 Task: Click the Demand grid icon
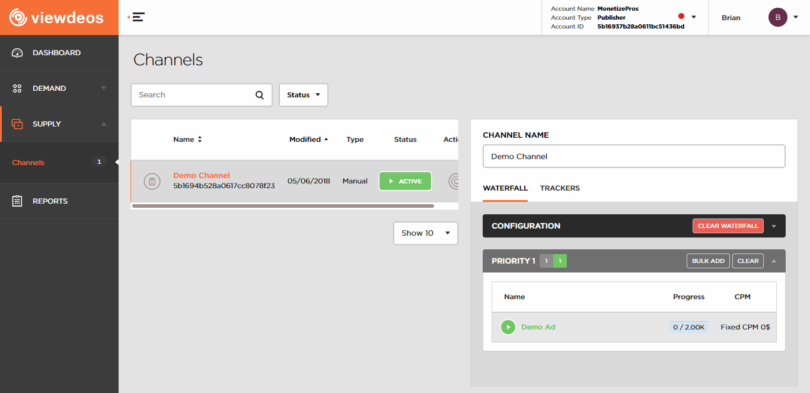pos(17,88)
